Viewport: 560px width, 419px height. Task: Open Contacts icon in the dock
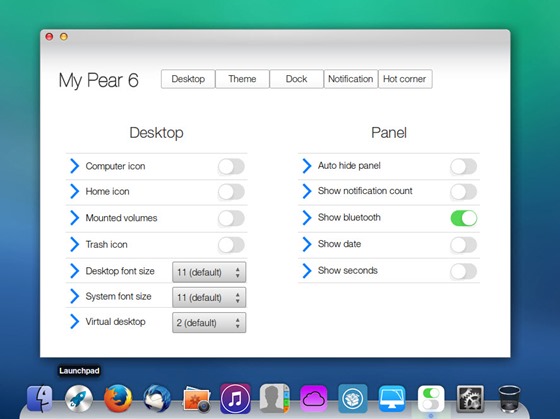coord(274,398)
